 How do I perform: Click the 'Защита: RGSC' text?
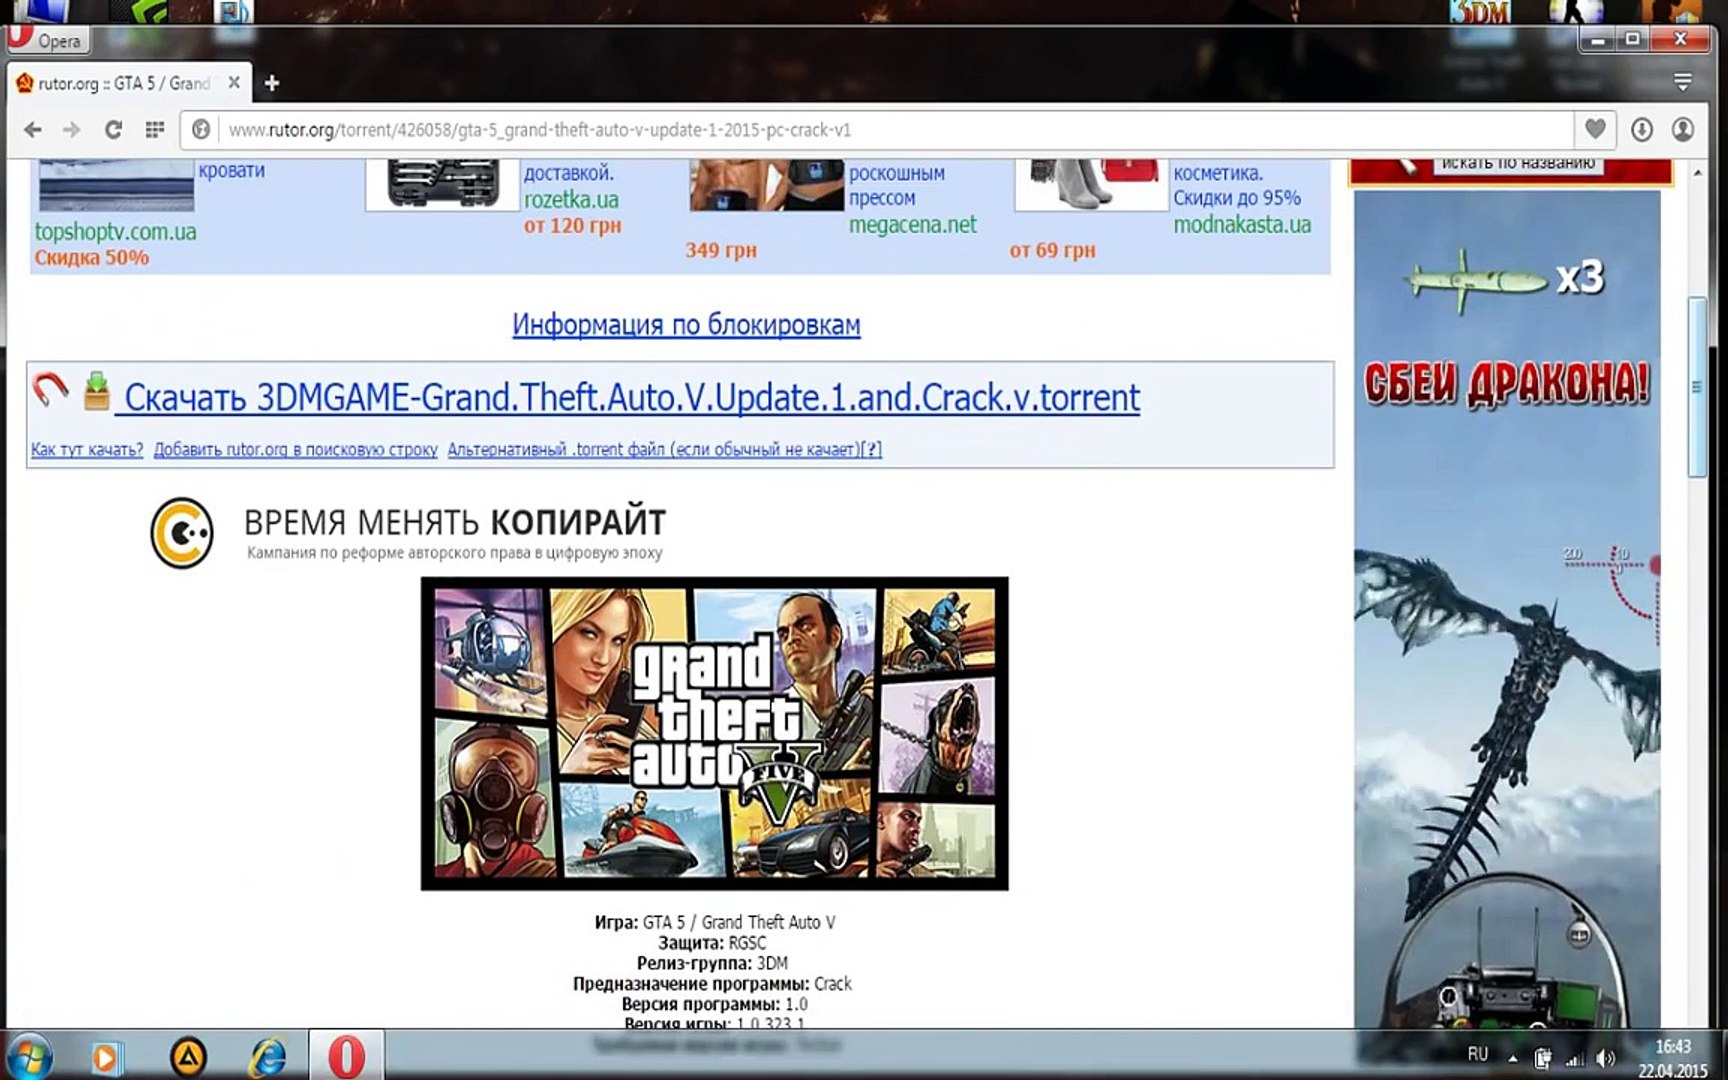click(x=712, y=943)
